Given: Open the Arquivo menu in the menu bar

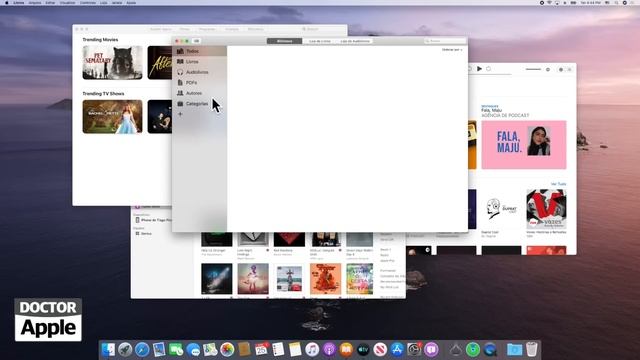Looking at the screenshot, I should point(35,2).
